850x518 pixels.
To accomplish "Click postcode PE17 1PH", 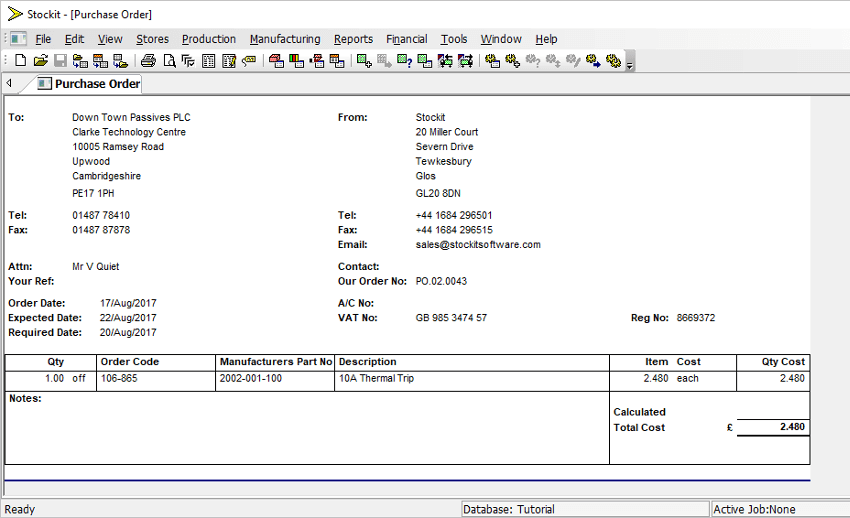I will point(93,193).
